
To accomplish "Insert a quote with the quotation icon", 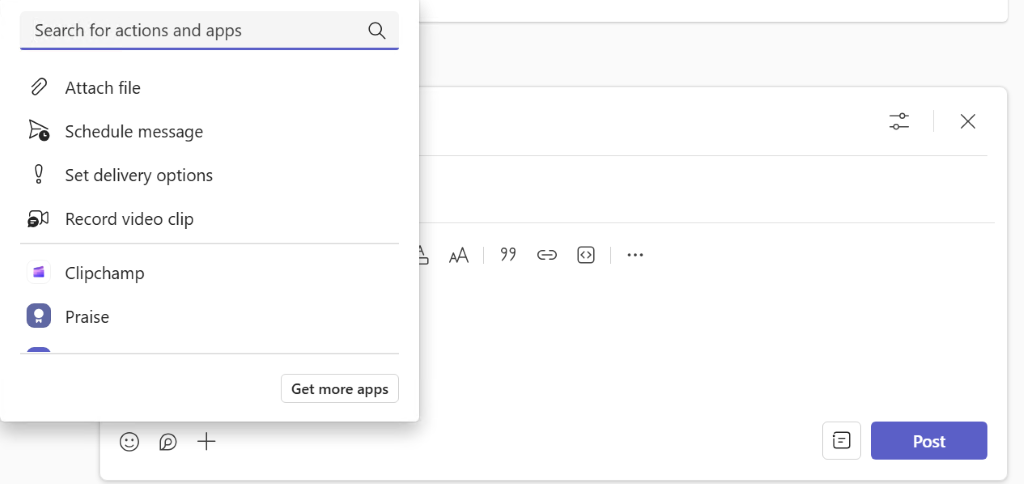I will click(x=508, y=255).
